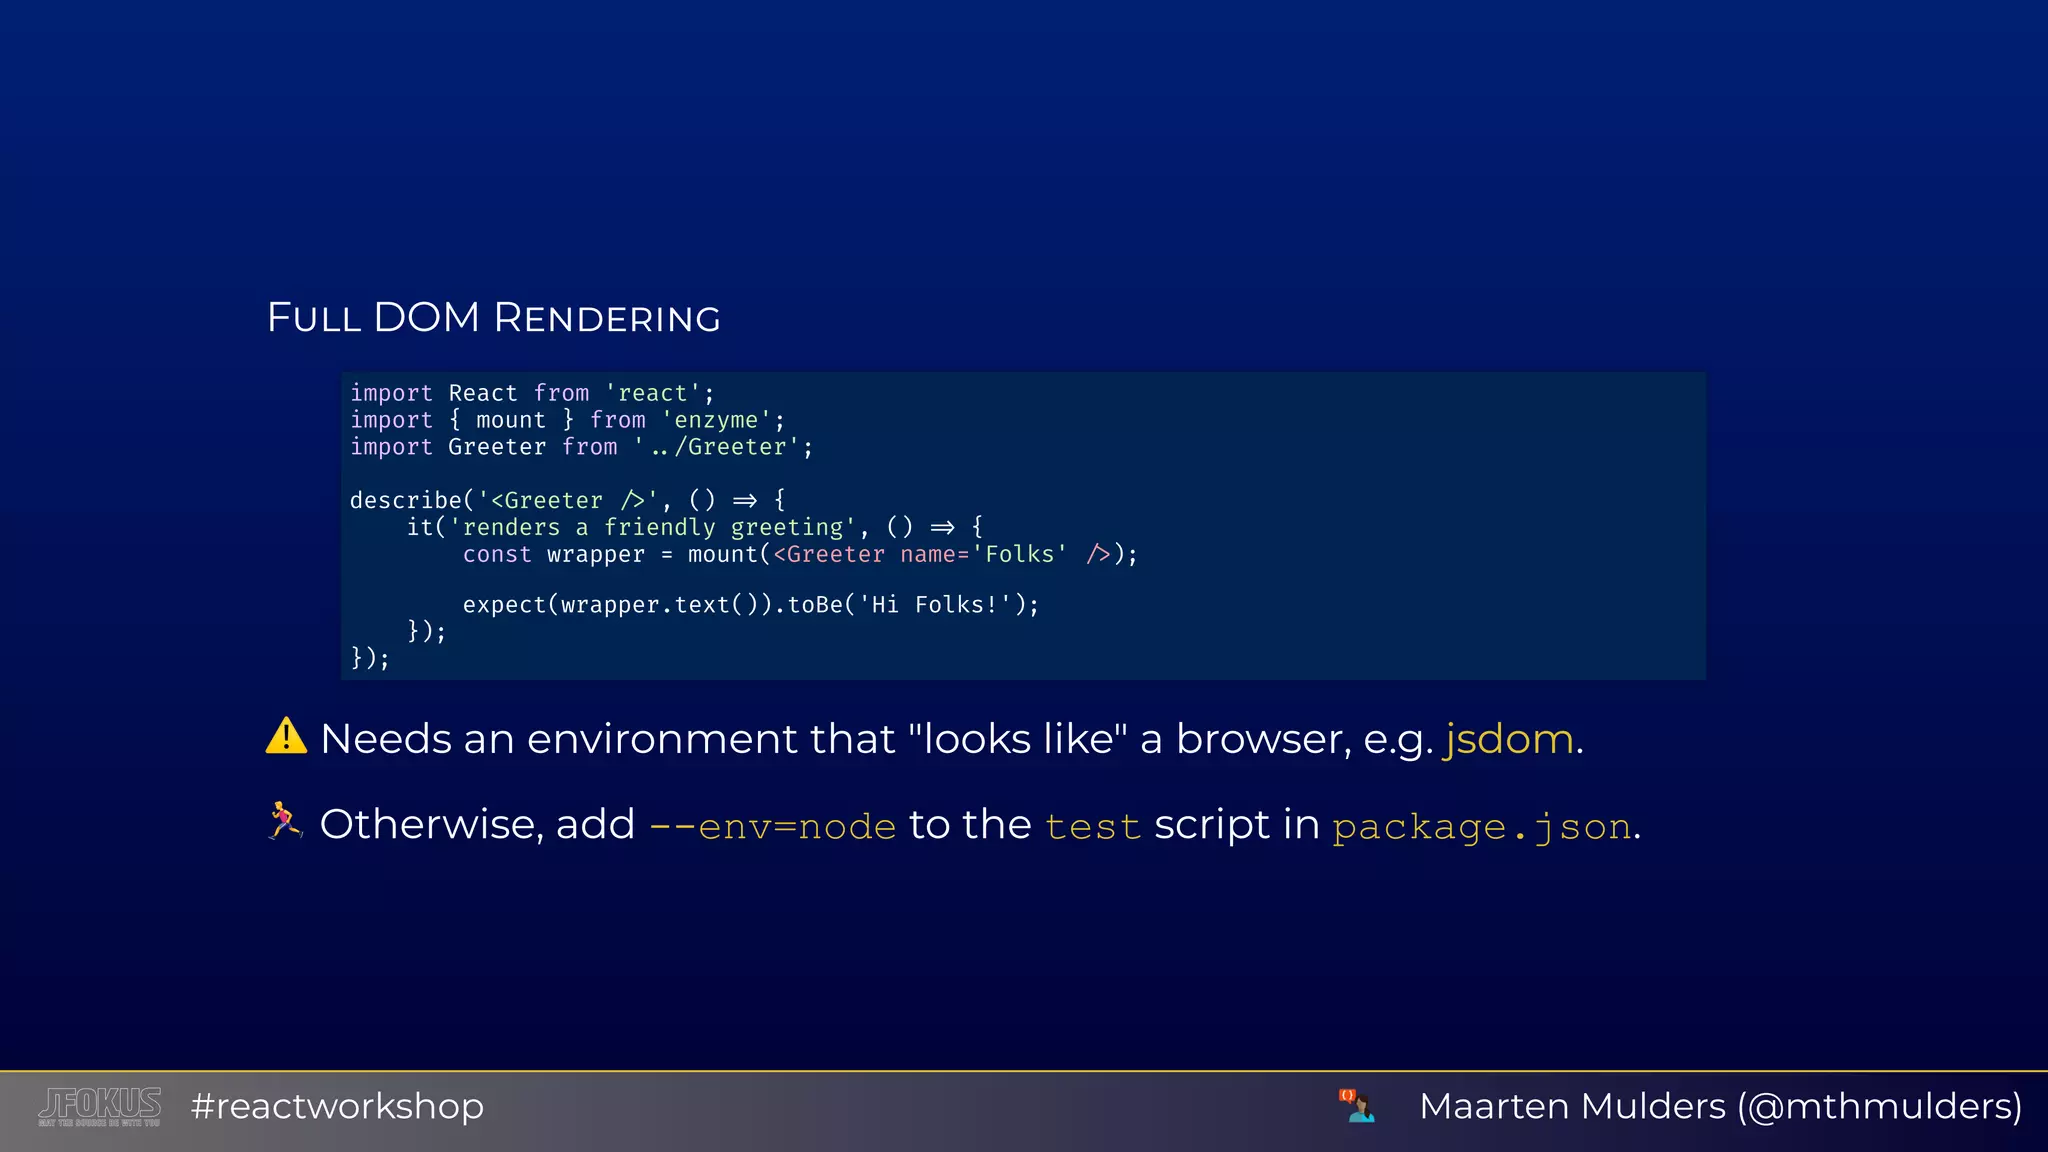
Task: Click the #reactworkshop hashtag
Action: point(337,1106)
